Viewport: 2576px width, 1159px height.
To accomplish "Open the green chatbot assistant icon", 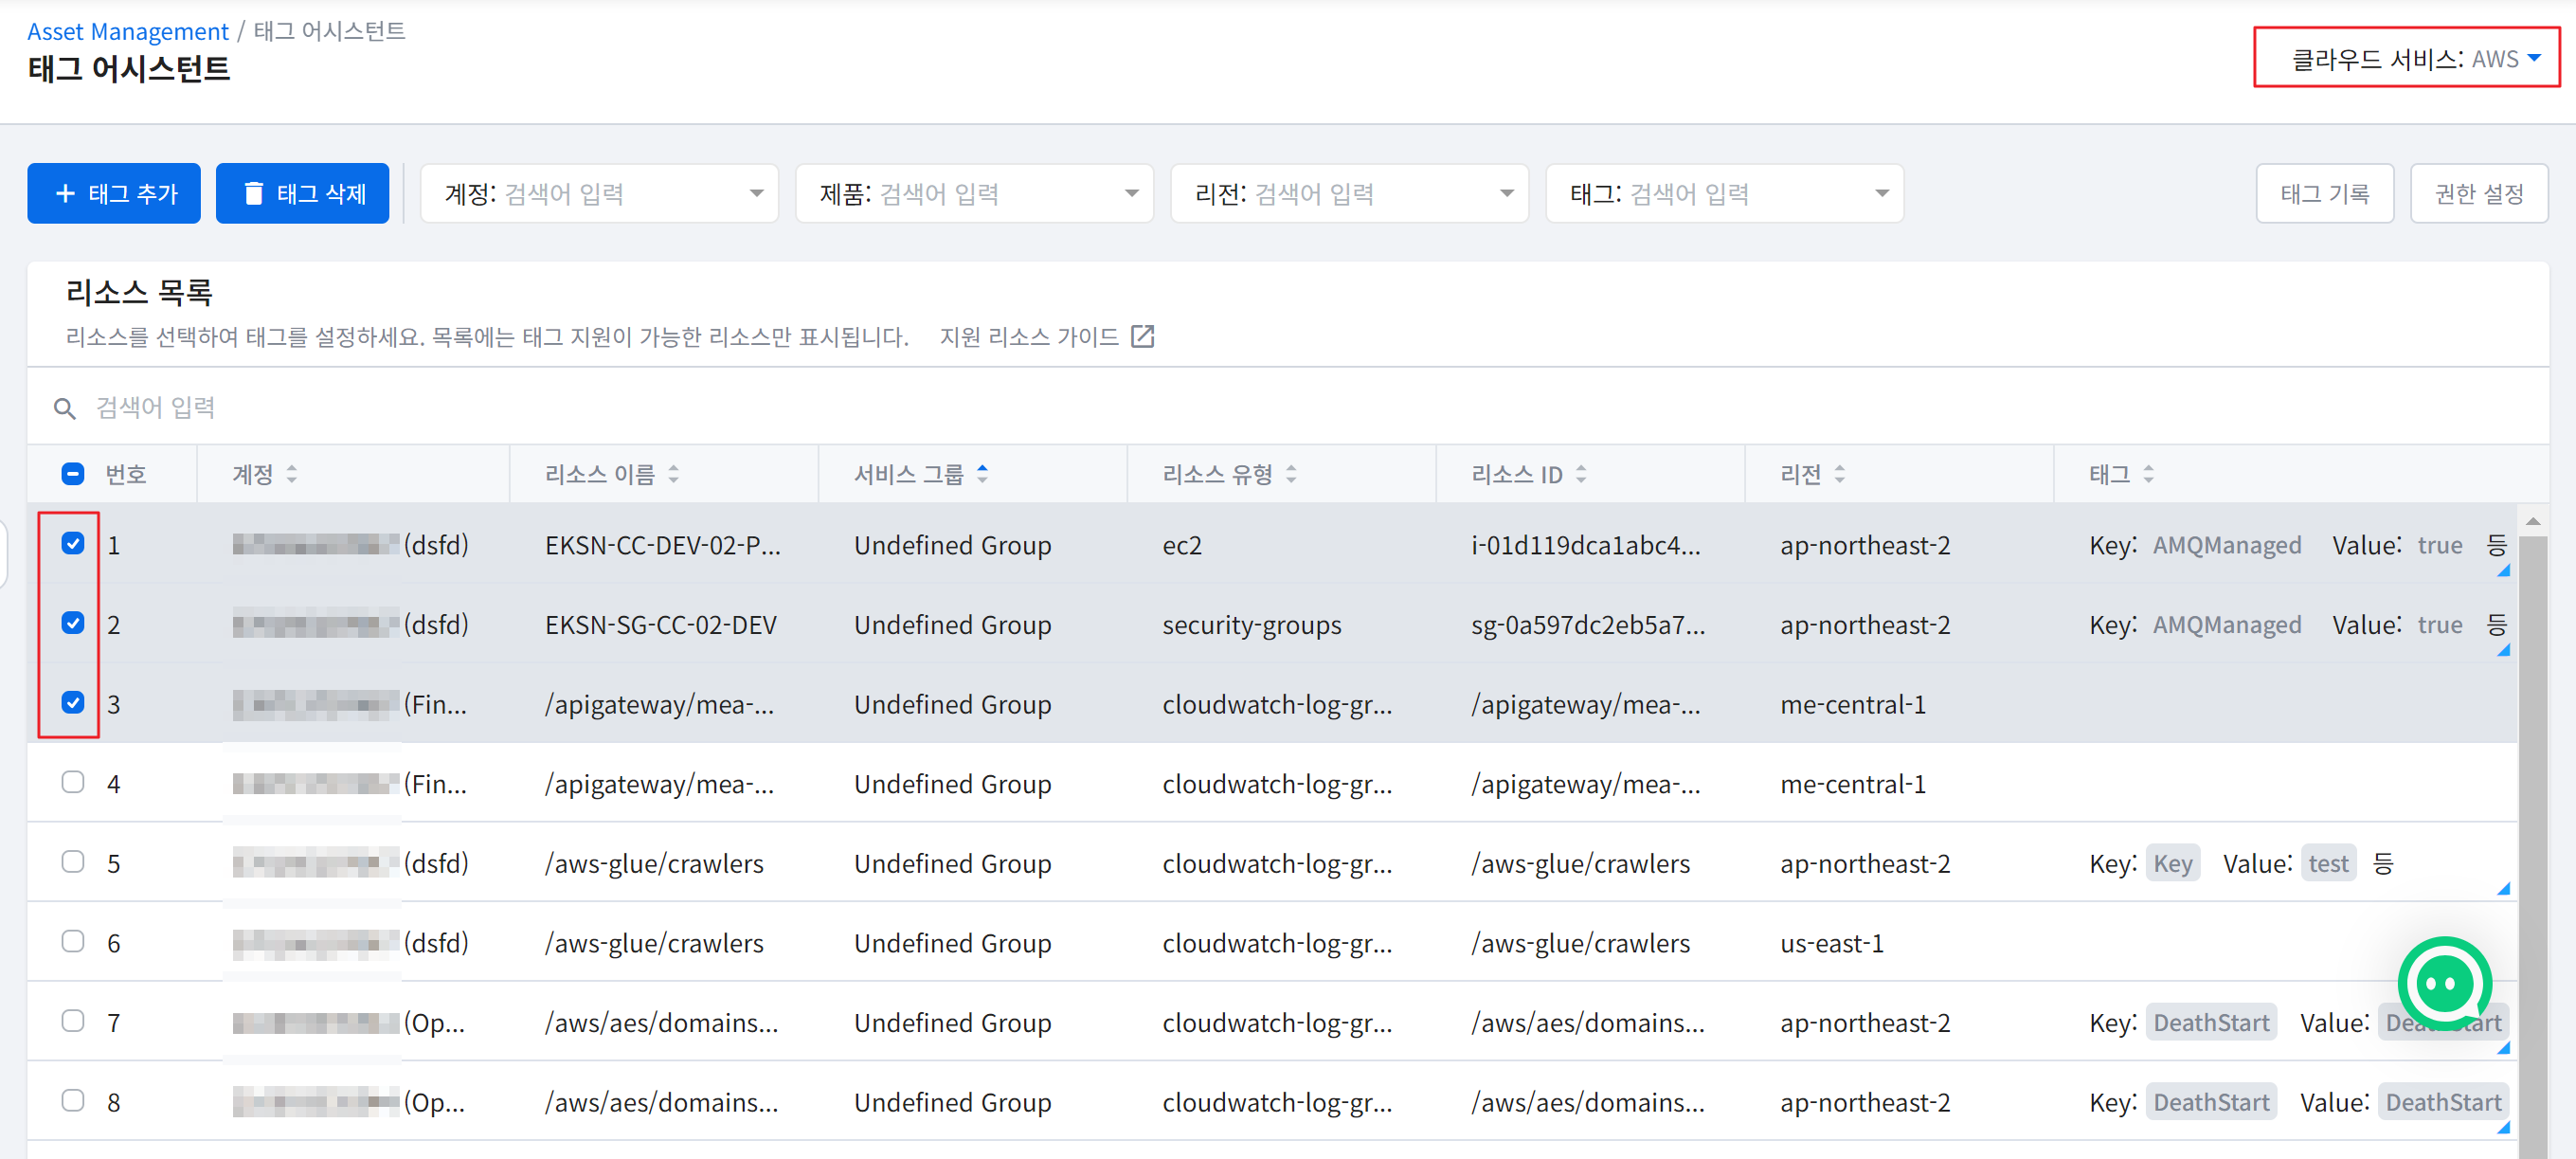I will [2443, 983].
